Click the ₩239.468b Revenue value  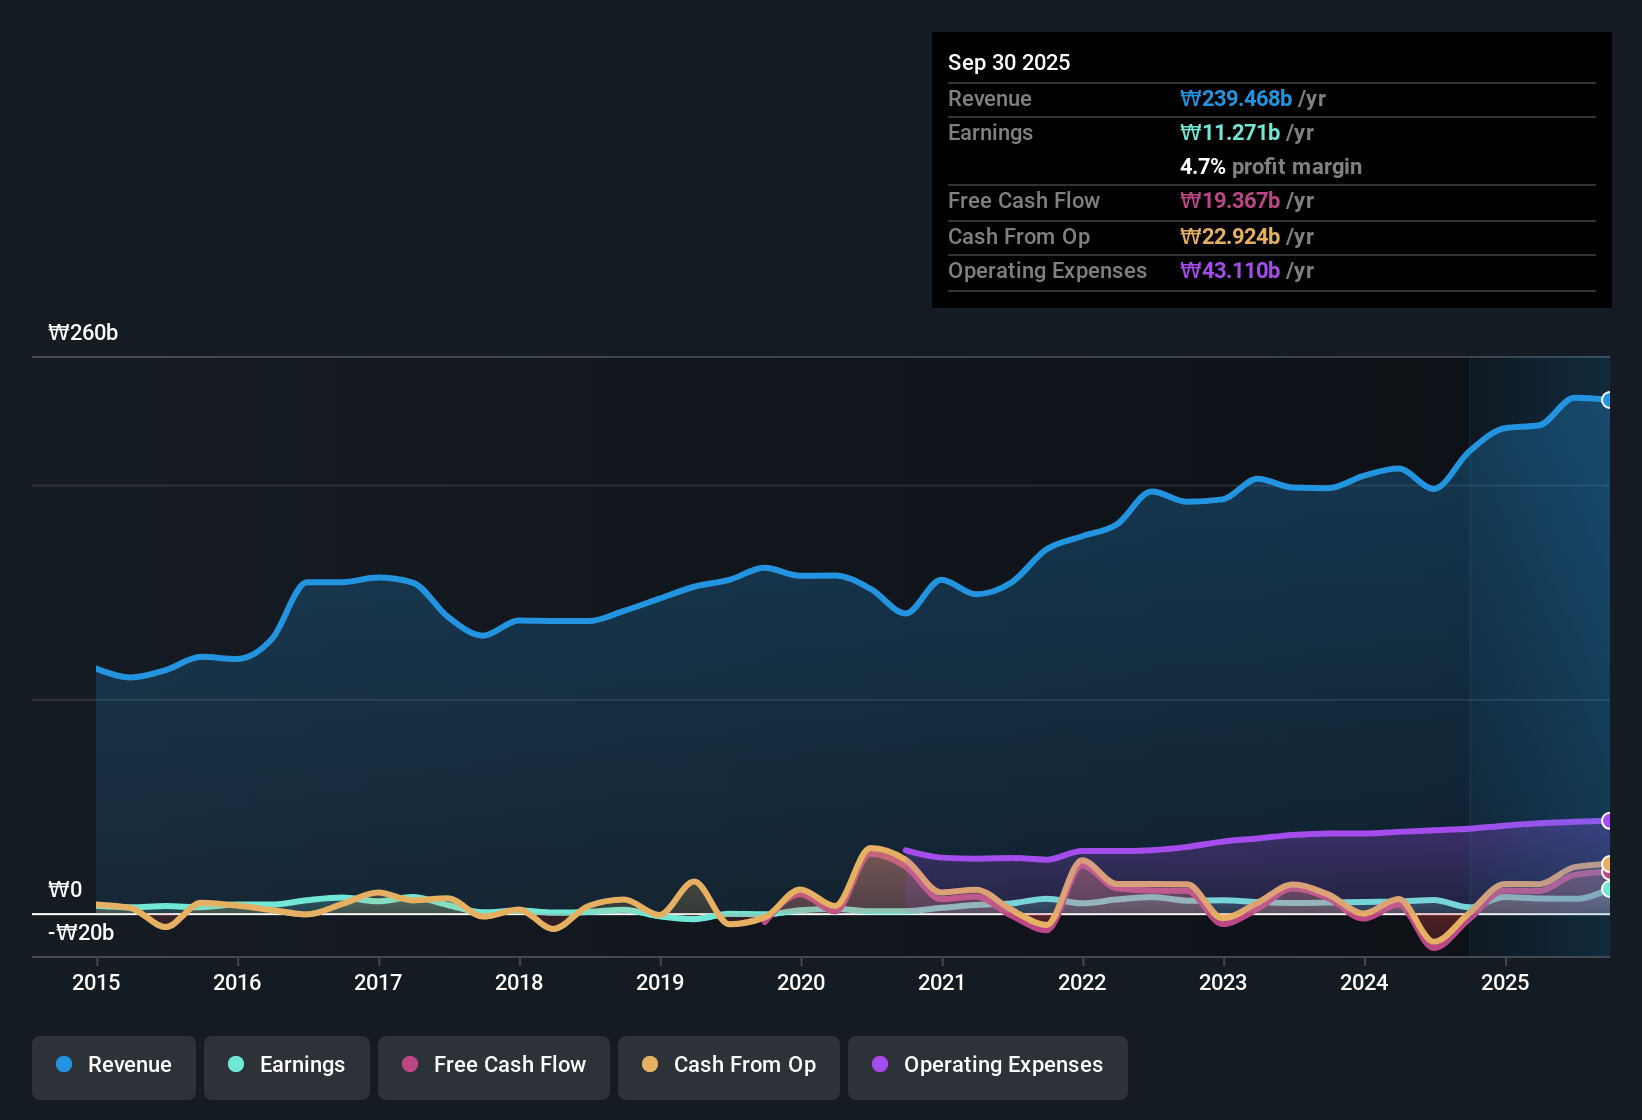1237,98
